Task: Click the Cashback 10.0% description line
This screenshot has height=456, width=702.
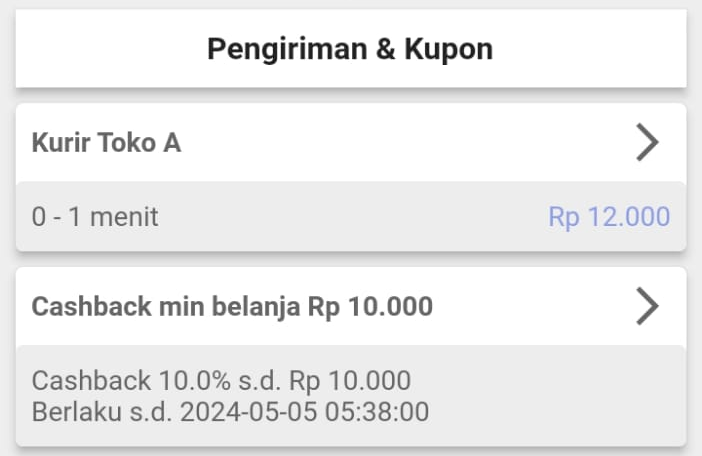Action: pos(221,381)
